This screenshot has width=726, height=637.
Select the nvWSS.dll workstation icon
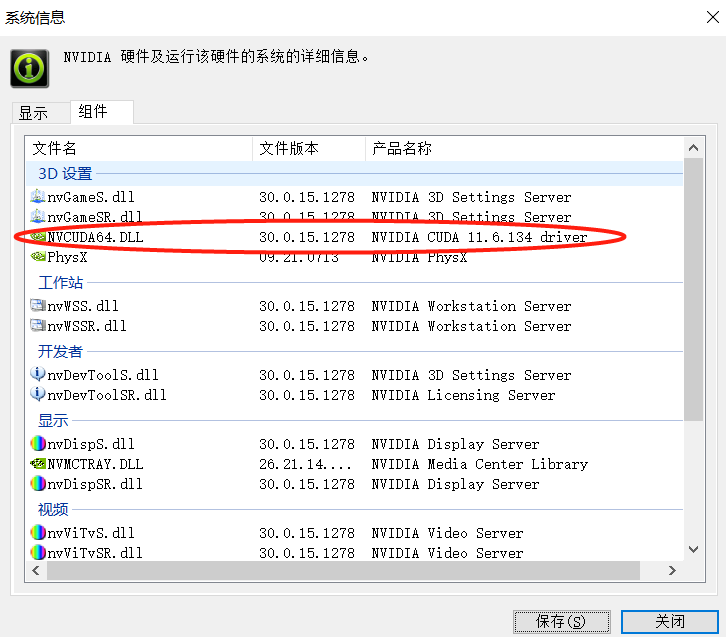pos(38,306)
